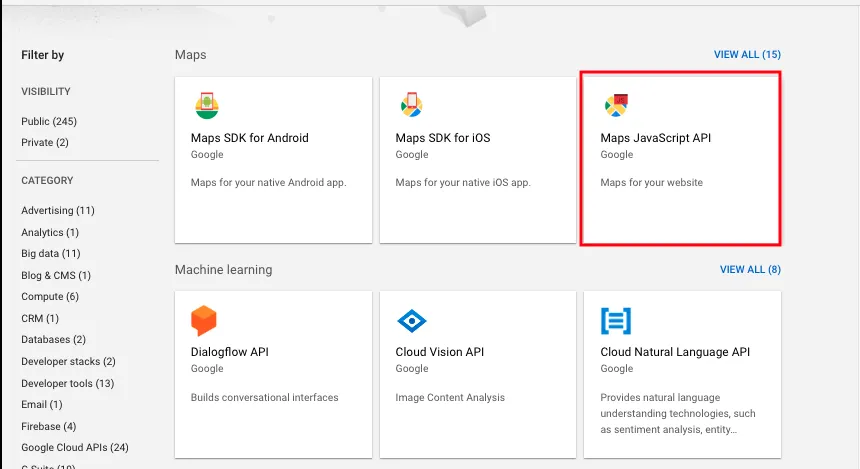The width and height of the screenshot is (860, 469).
Task: Choose the Developer tools category
Action: coord(68,383)
